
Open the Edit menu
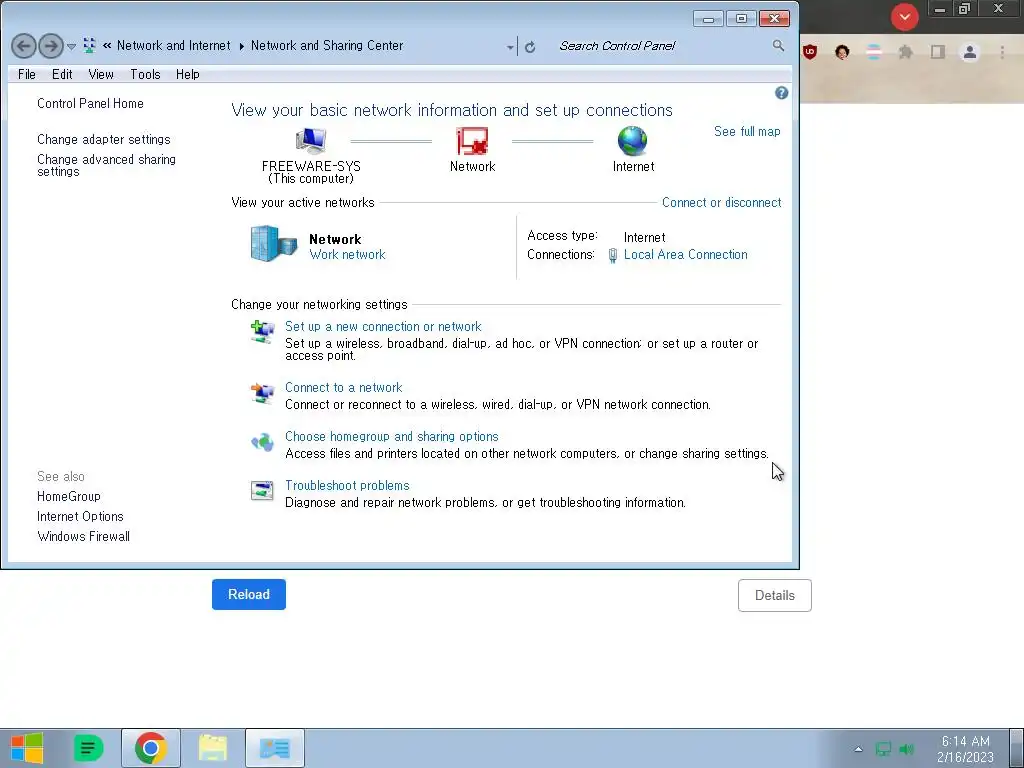click(62, 74)
